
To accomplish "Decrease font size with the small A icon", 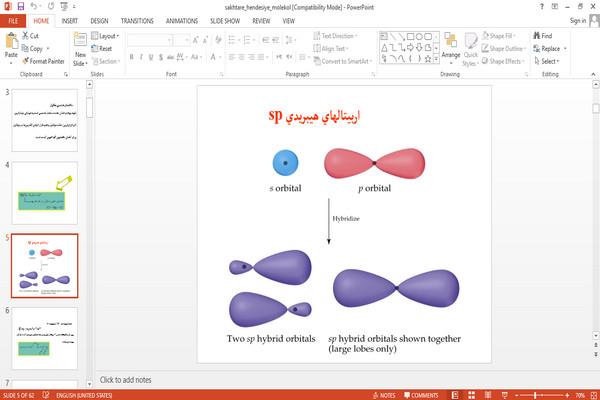I will point(206,40).
